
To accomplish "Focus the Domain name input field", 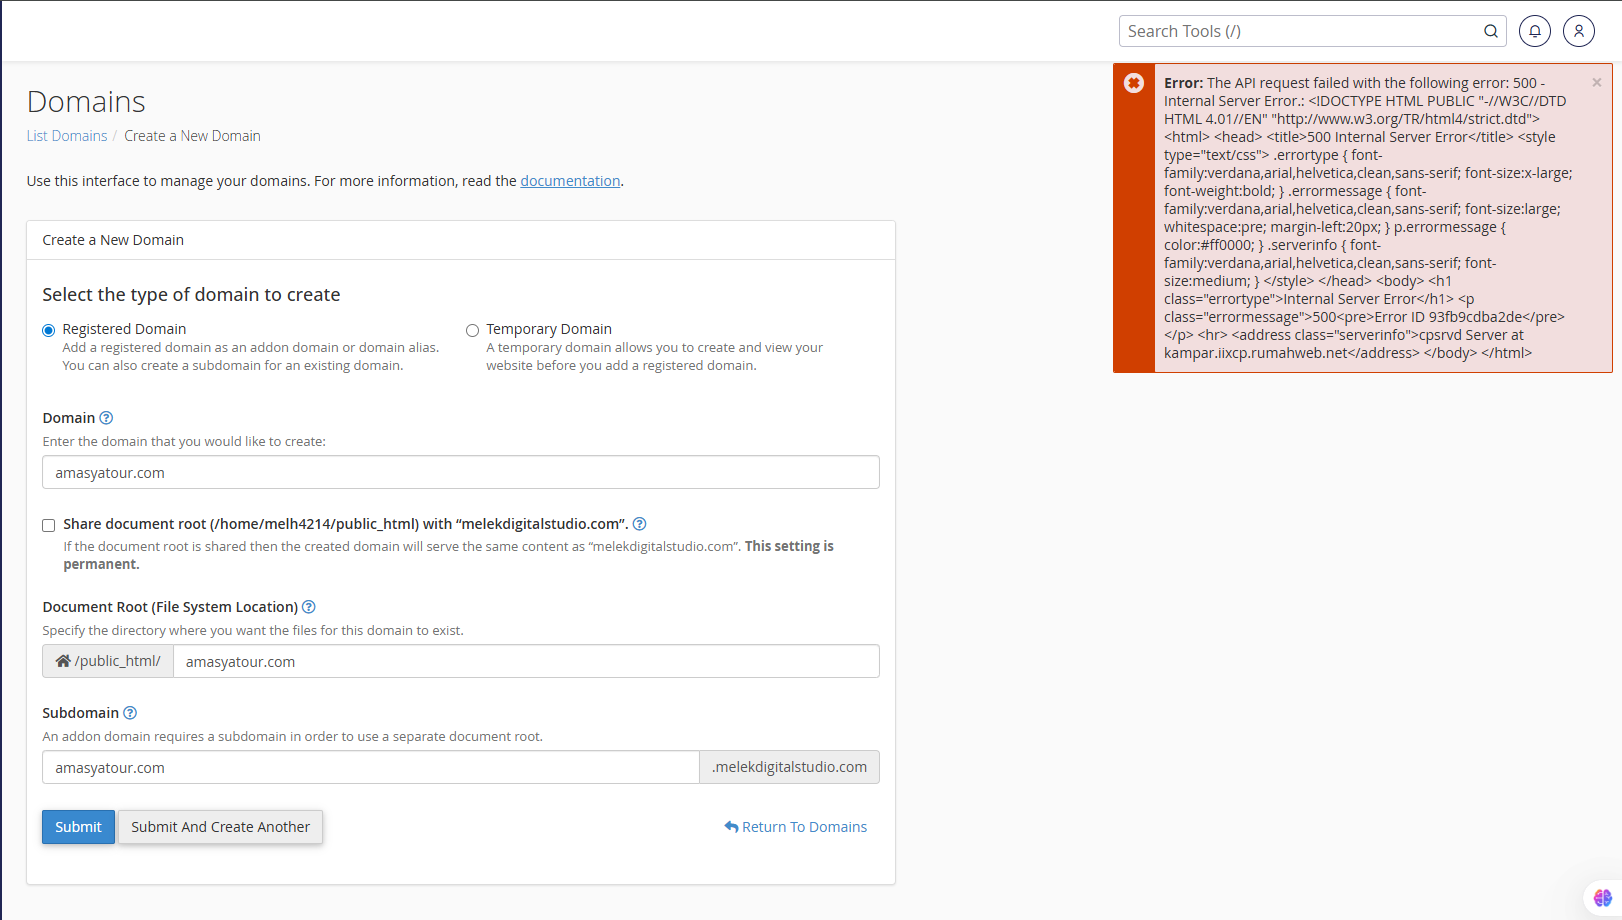I will [x=460, y=472].
